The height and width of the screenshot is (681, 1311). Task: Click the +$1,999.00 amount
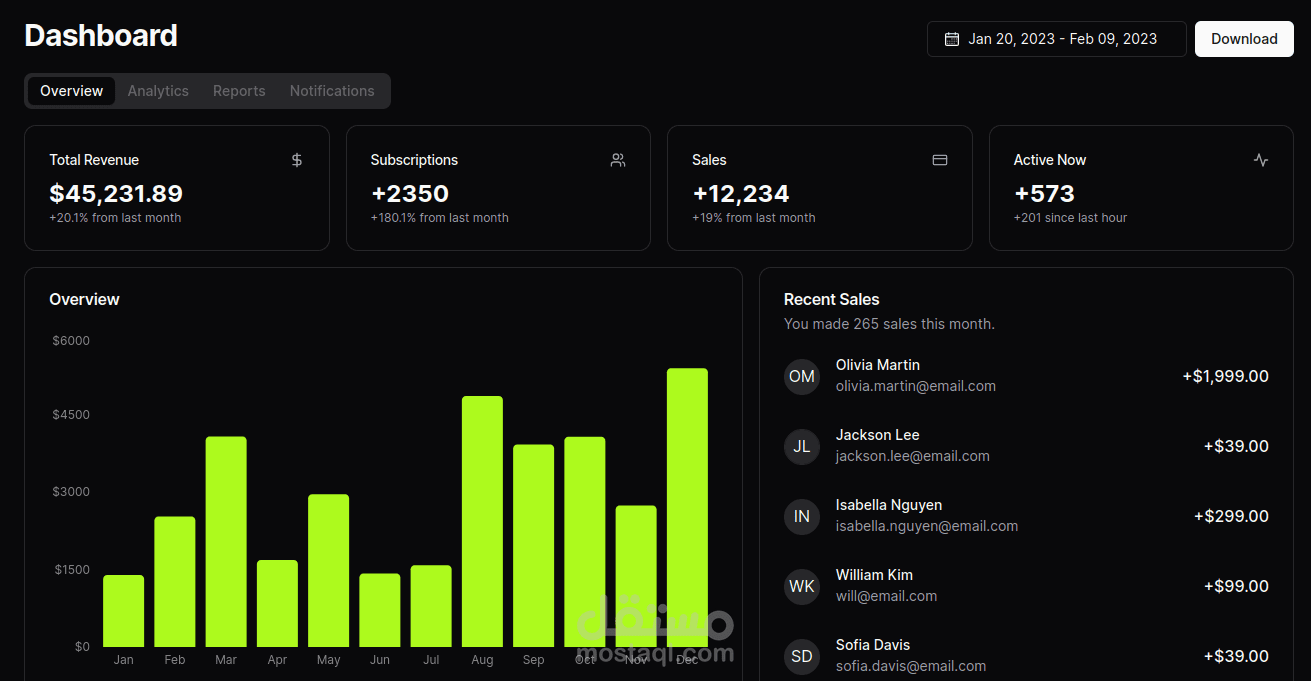[1225, 376]
